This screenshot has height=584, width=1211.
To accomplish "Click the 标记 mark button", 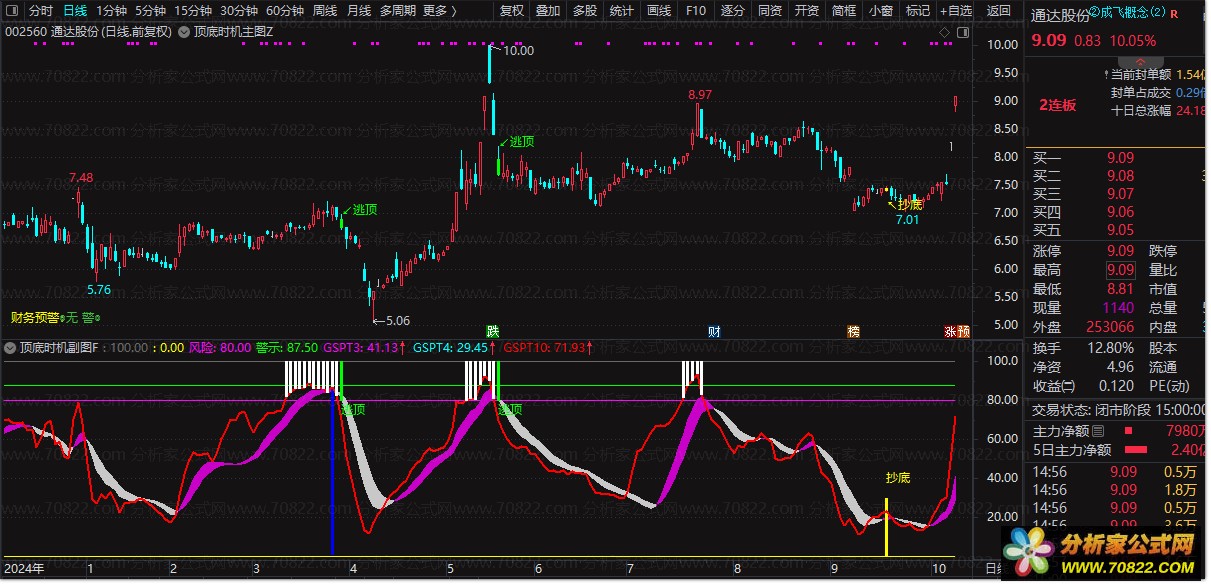I will click(x=917, y=11).
